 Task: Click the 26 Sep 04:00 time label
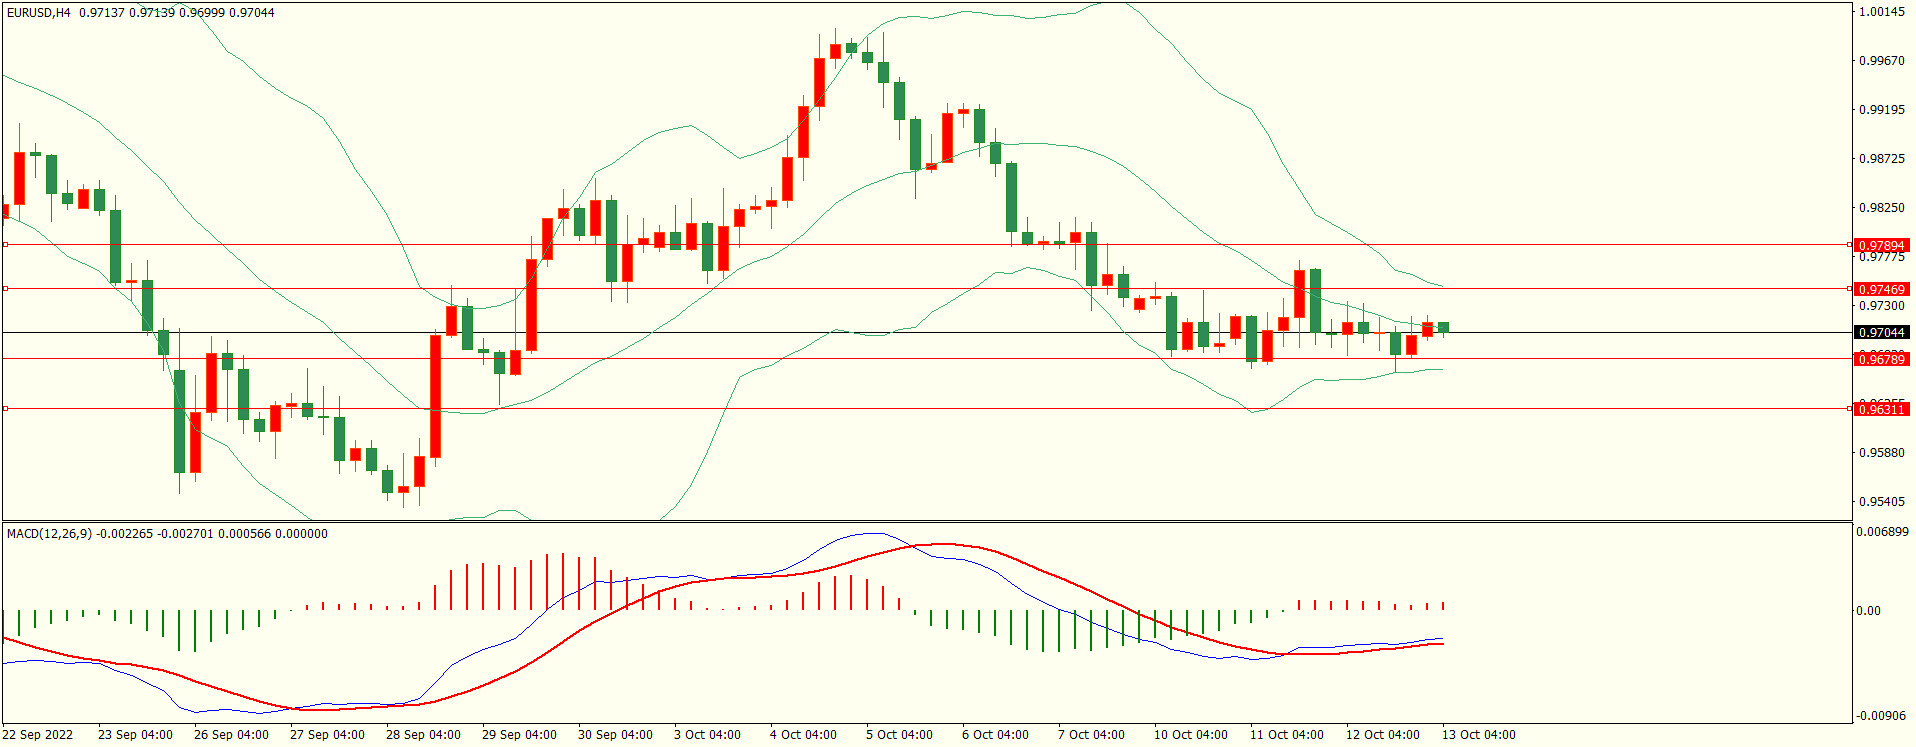(231, 735)
